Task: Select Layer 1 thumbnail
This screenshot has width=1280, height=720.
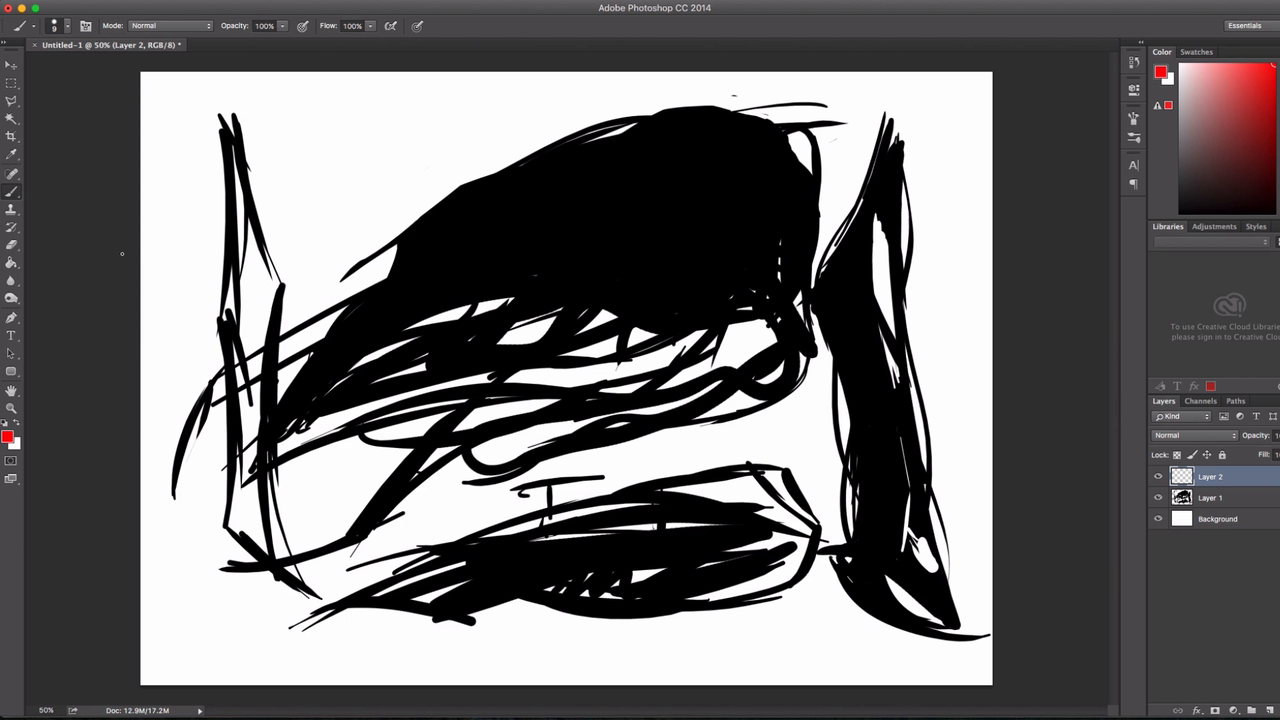Action: [x=1182, y=498]
